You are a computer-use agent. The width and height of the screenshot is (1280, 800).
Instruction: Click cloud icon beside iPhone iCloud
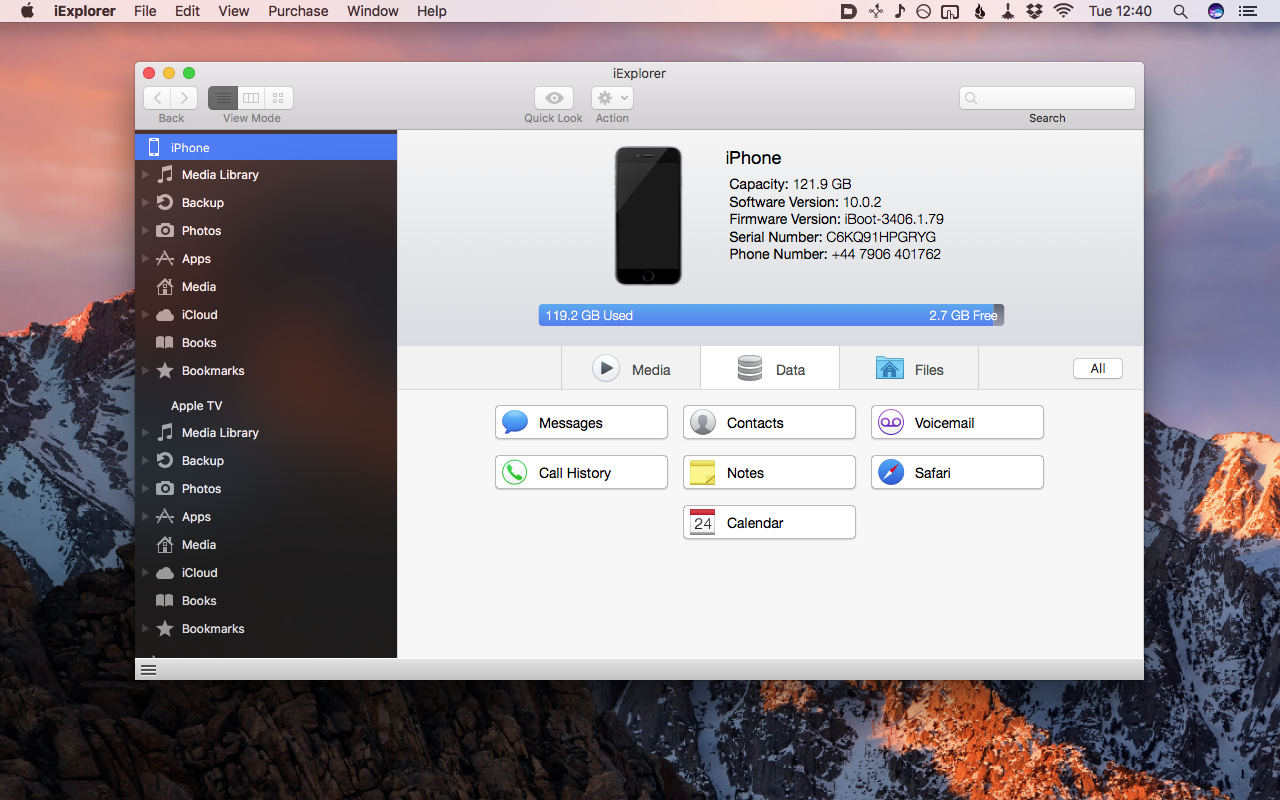(165, 314)
